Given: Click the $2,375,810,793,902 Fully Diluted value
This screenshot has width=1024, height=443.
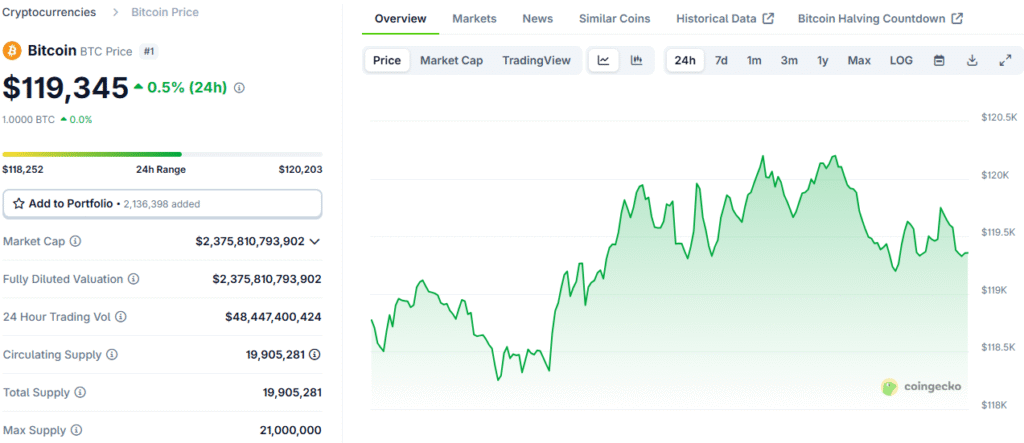Looking at the screenshot, I should click(x=266, y=279).
